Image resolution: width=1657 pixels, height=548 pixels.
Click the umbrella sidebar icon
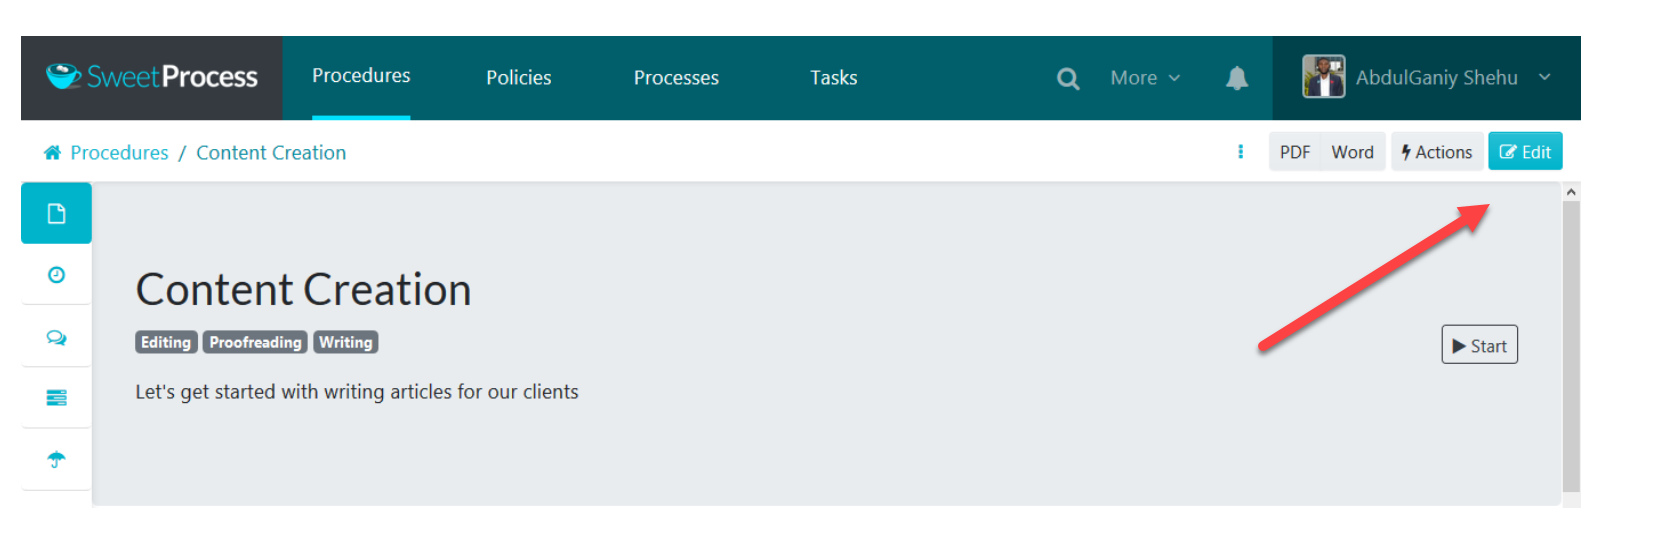pos(56,460)
